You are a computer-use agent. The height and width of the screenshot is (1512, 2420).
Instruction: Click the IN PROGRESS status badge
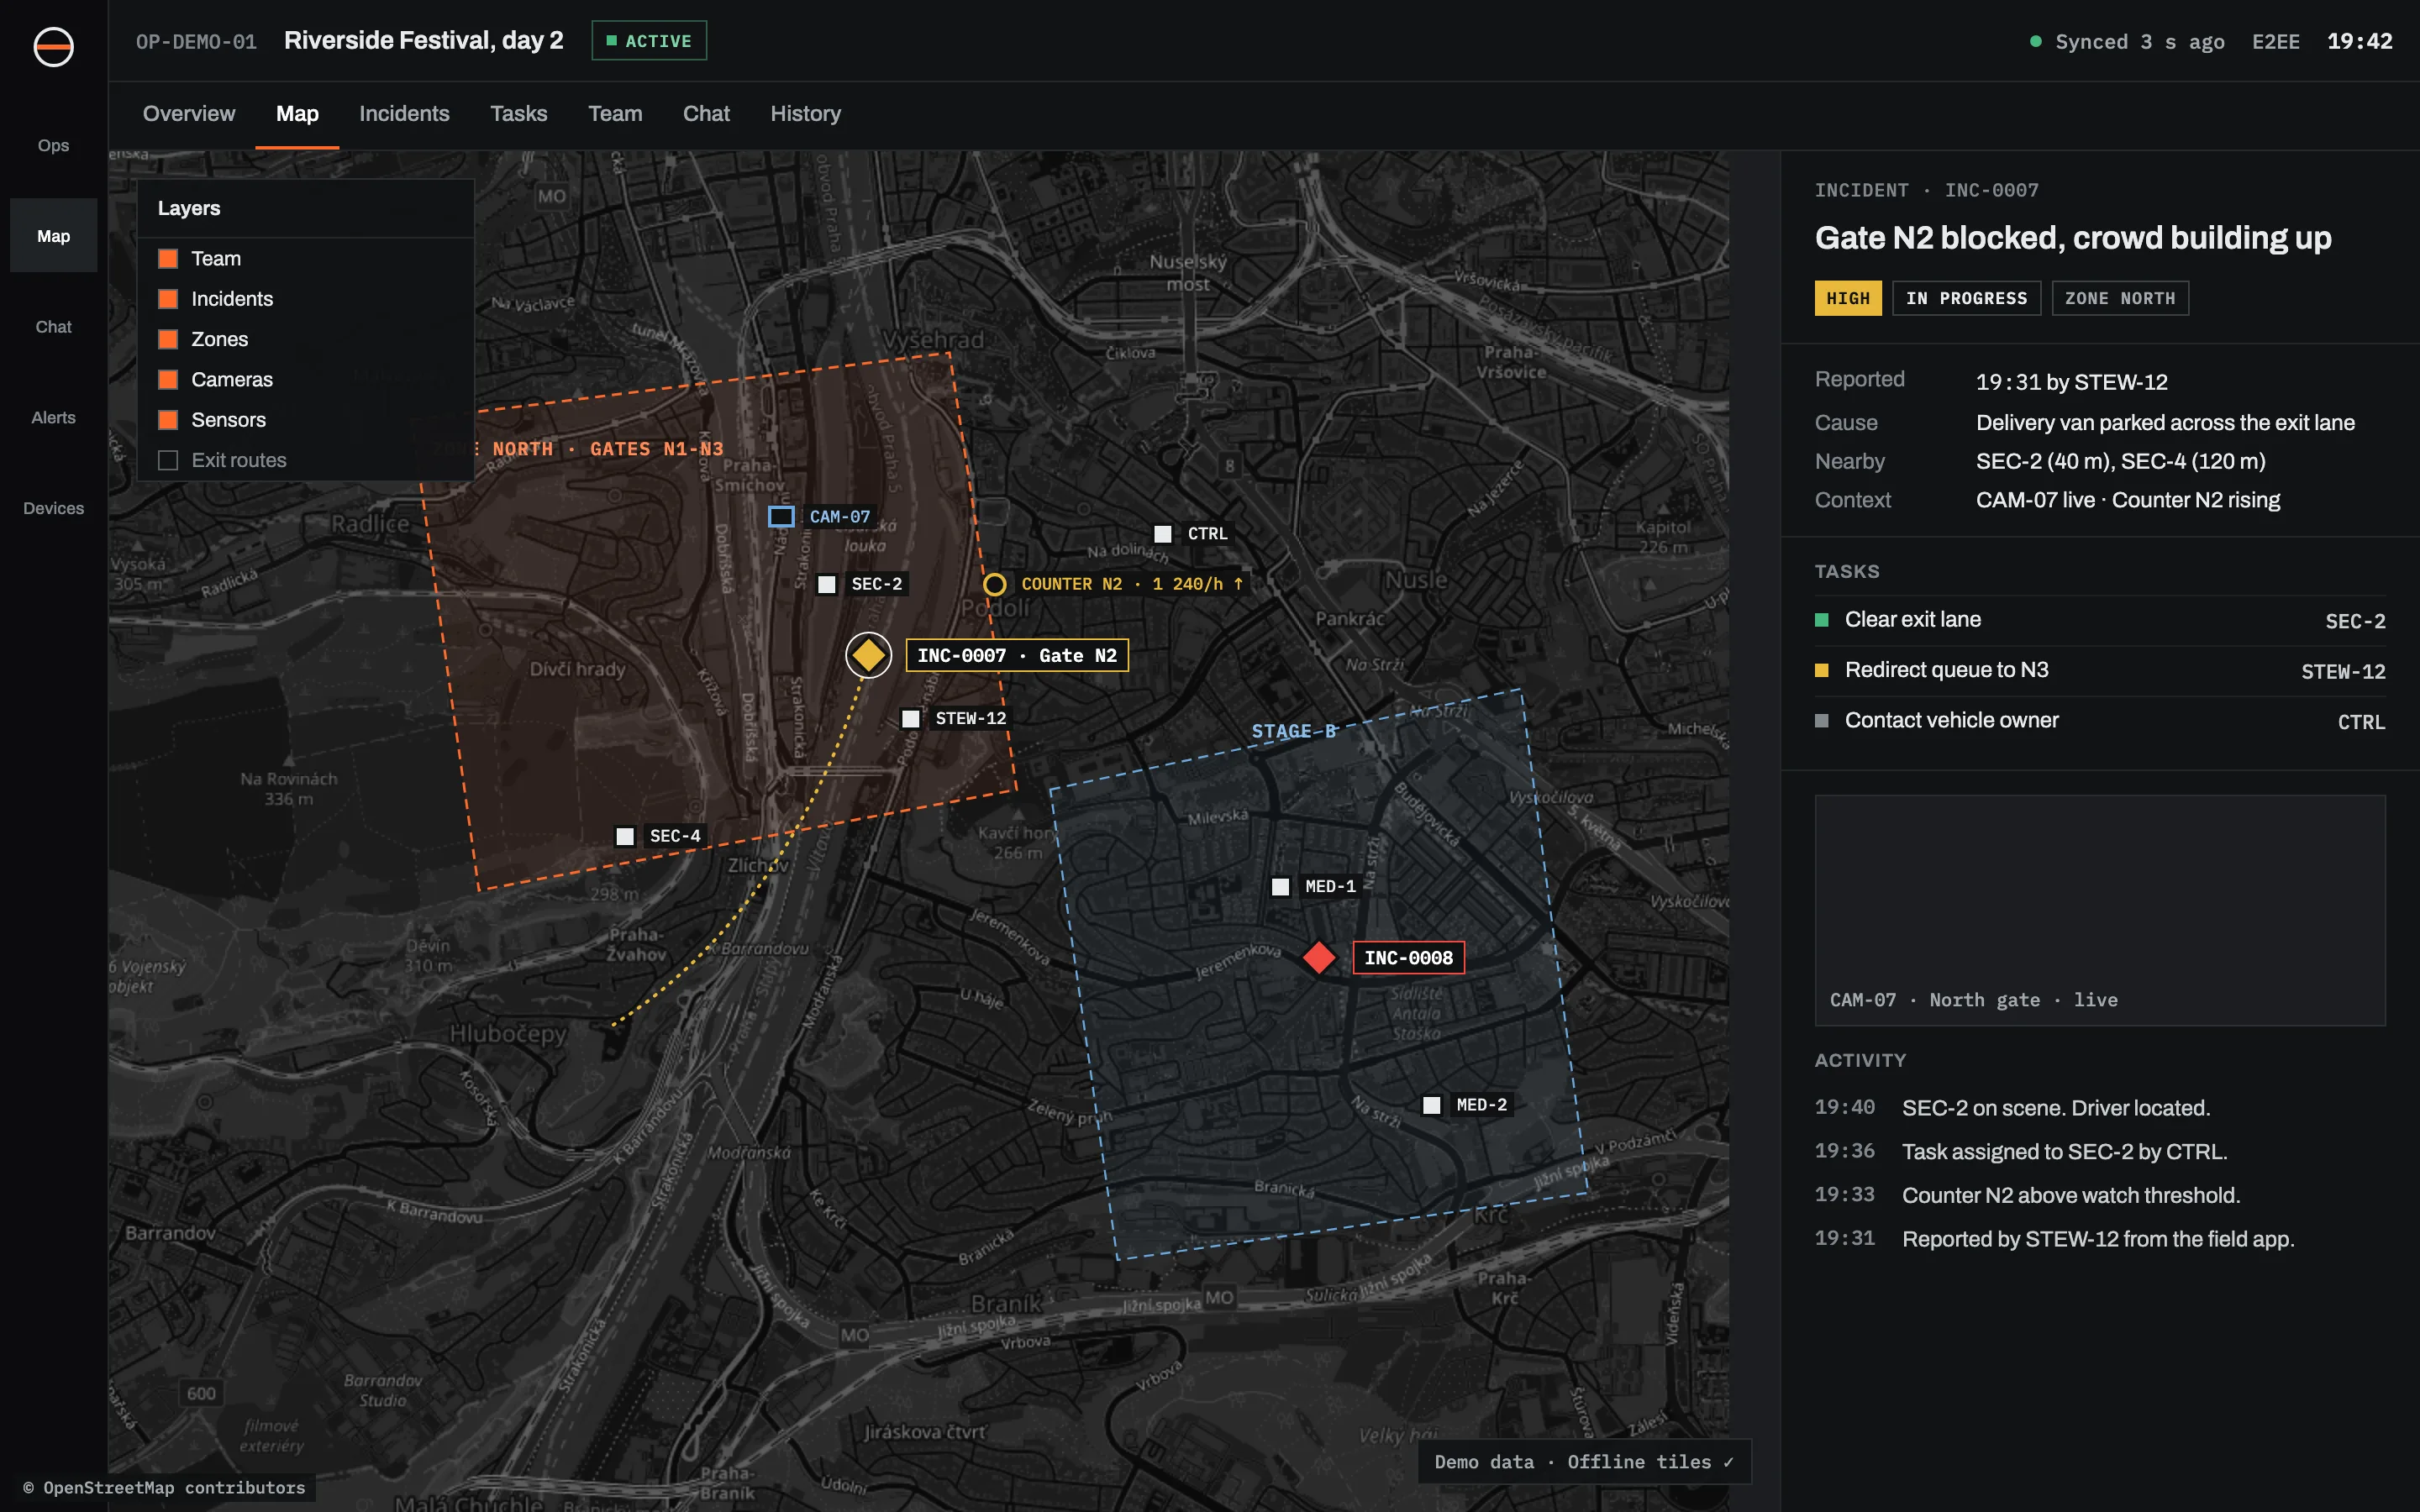pos(1966,298)
